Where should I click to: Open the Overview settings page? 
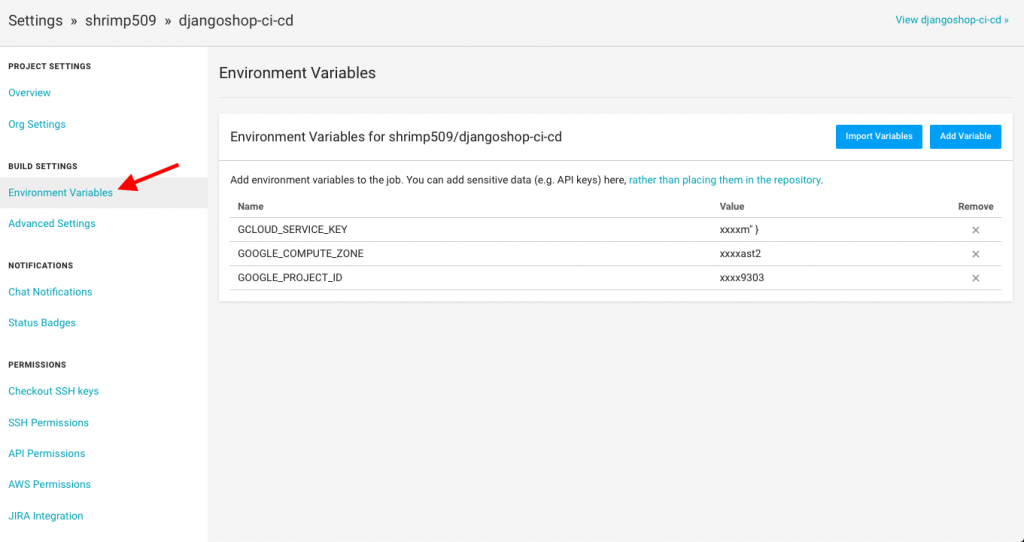click(30, 93)
